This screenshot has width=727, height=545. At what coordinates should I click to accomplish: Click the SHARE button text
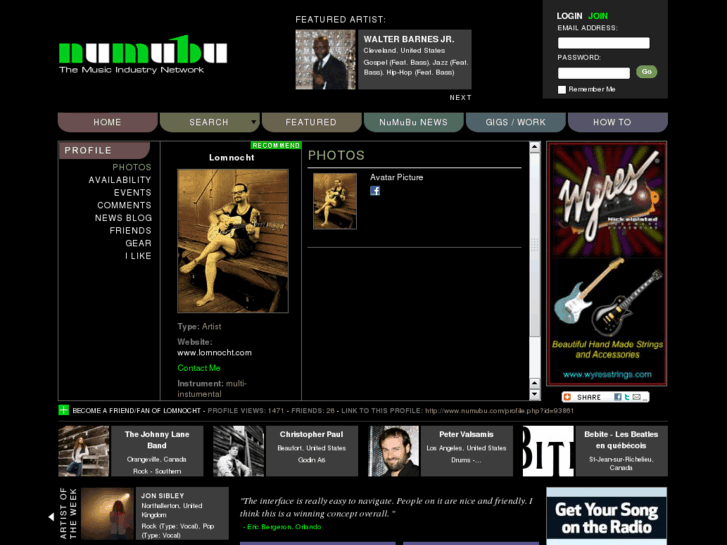(589, 398)
